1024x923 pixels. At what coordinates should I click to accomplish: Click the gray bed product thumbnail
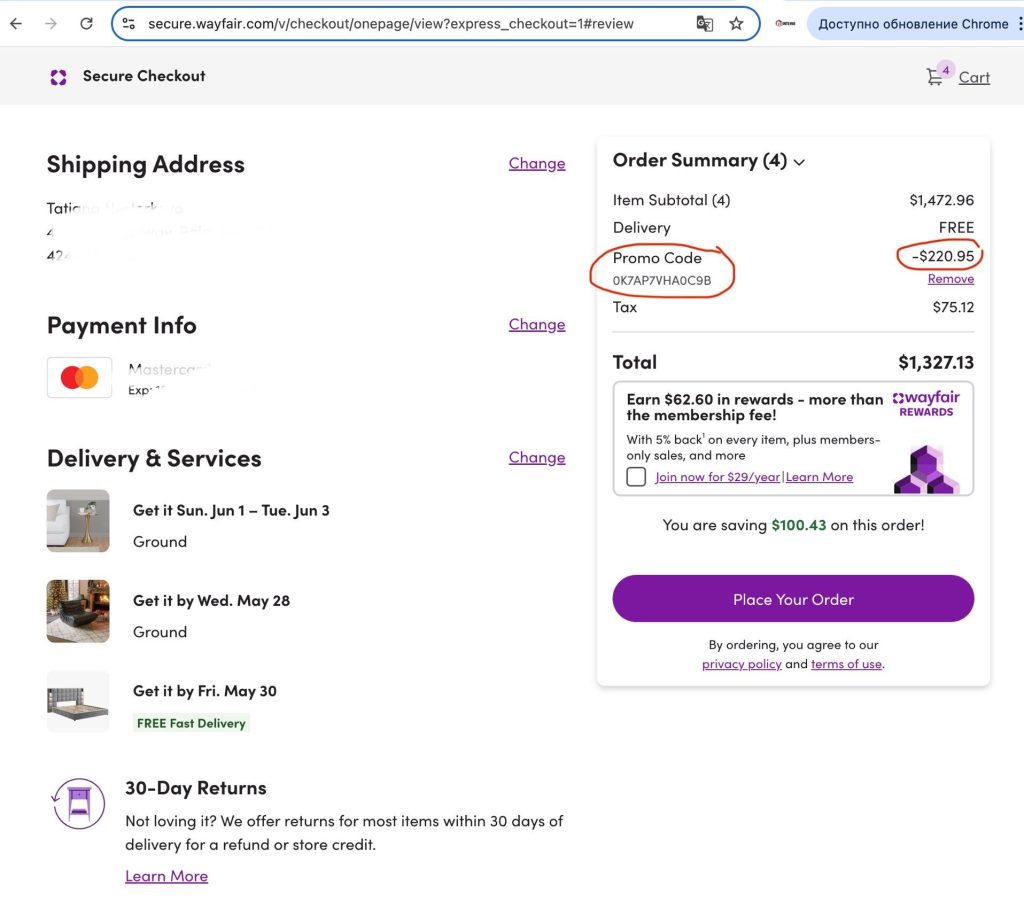pyautogui.click(x=78, y=701)
